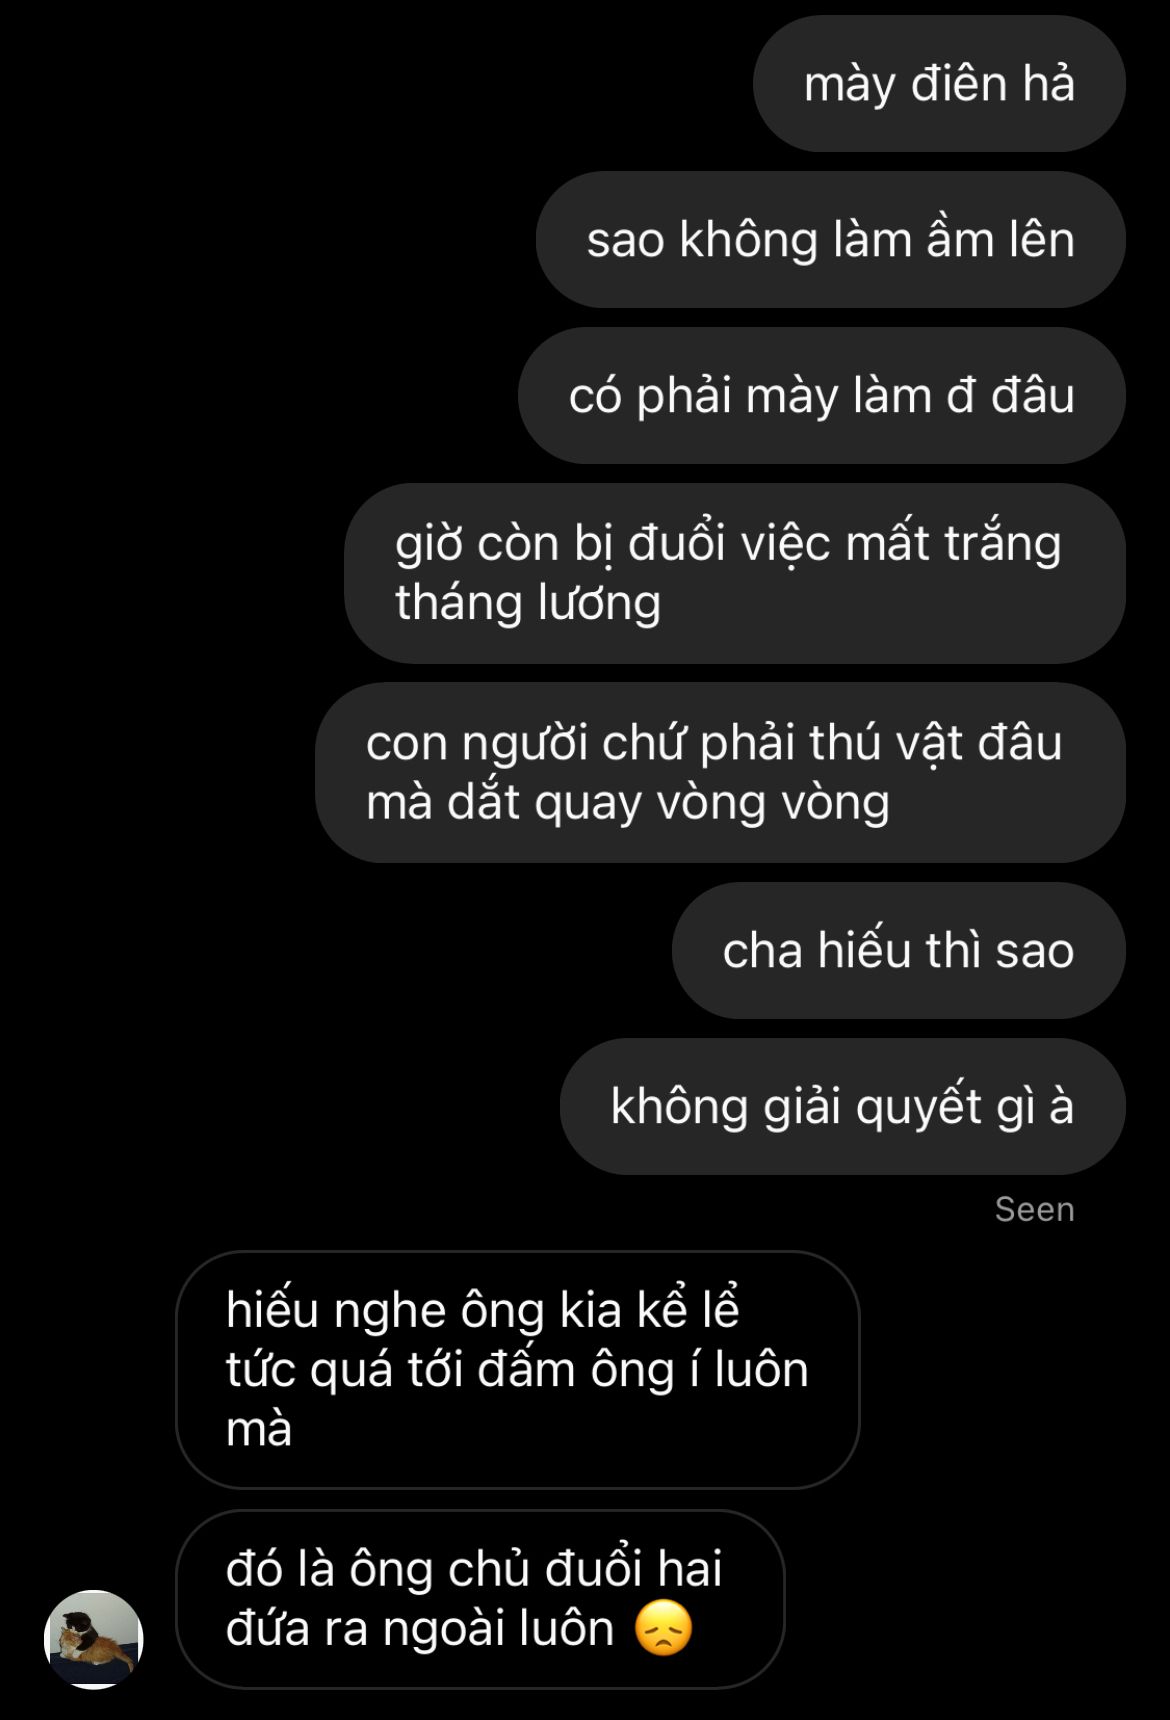Click the words "mất trắng" in the message
1170x1720 pixels.
(953, 544)
